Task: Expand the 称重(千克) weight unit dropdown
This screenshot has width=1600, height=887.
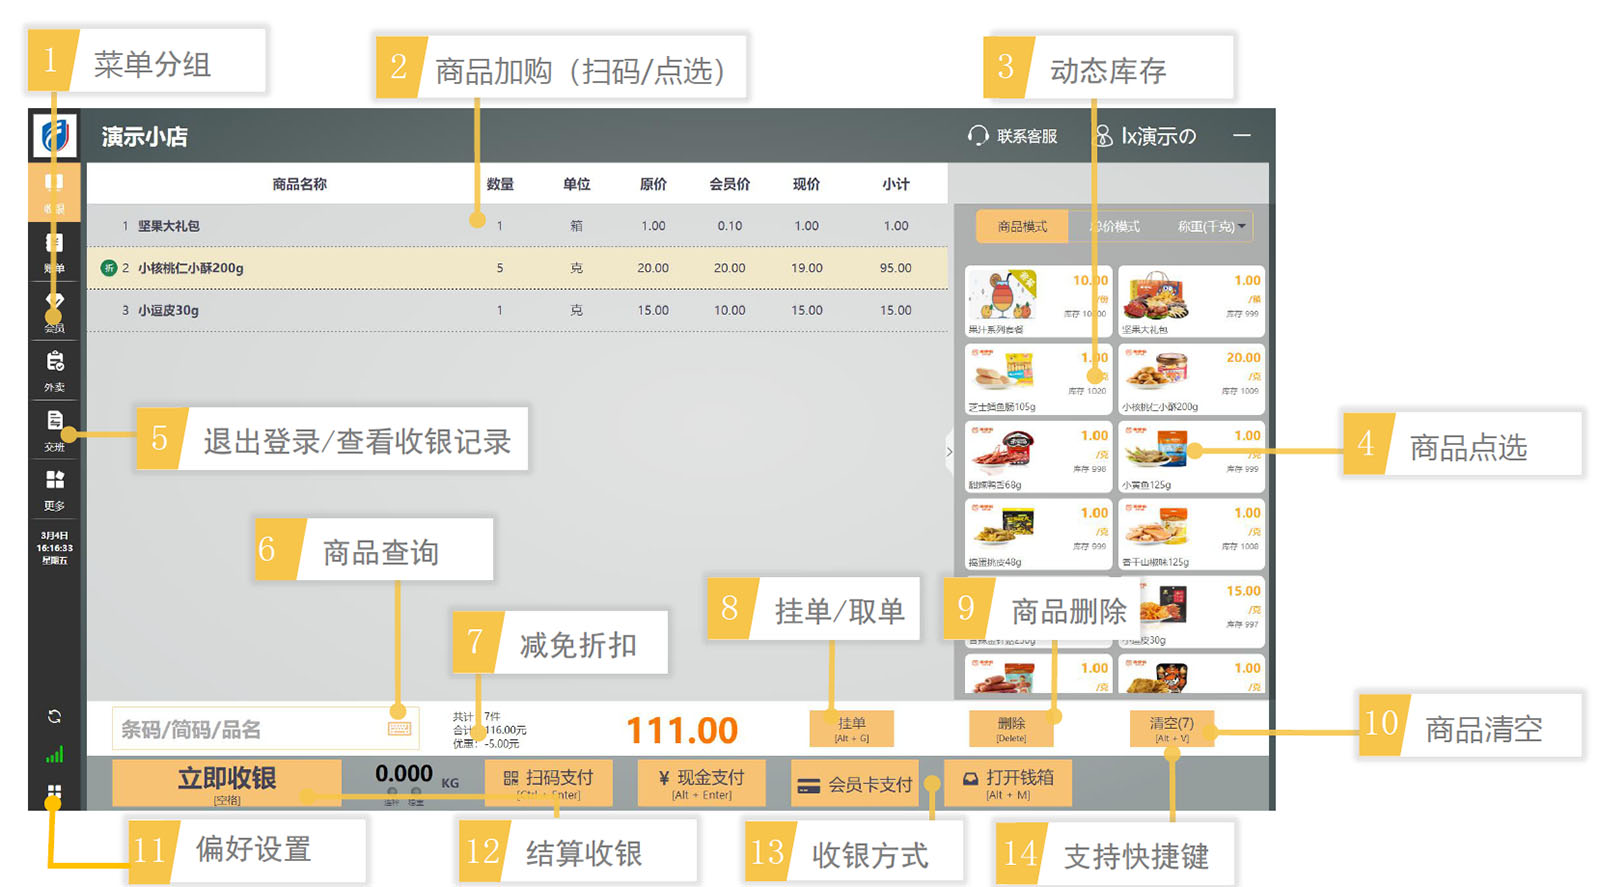Action: pos(1211,227)
